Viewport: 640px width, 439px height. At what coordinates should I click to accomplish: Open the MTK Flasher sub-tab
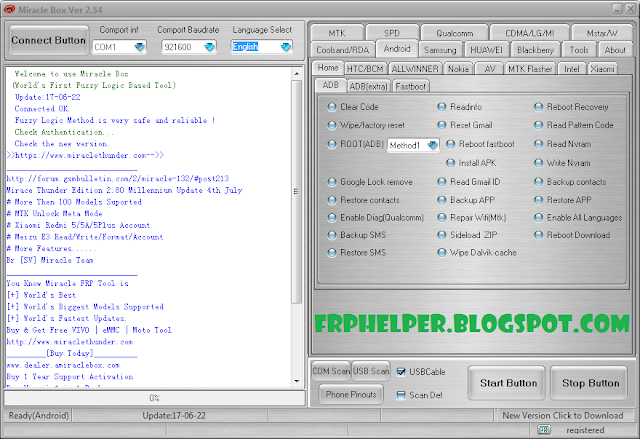pos(530,69)
